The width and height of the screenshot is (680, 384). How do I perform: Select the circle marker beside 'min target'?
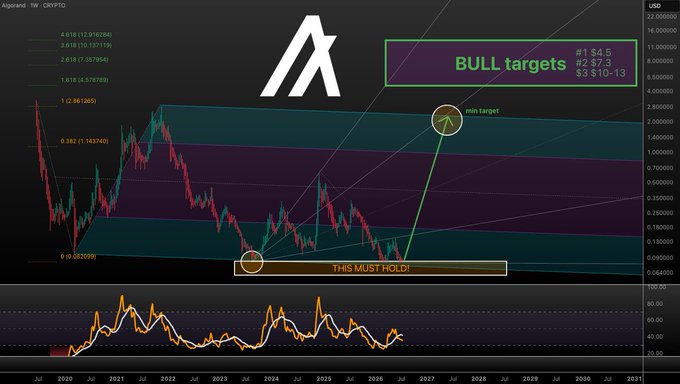tap(447, 120)
